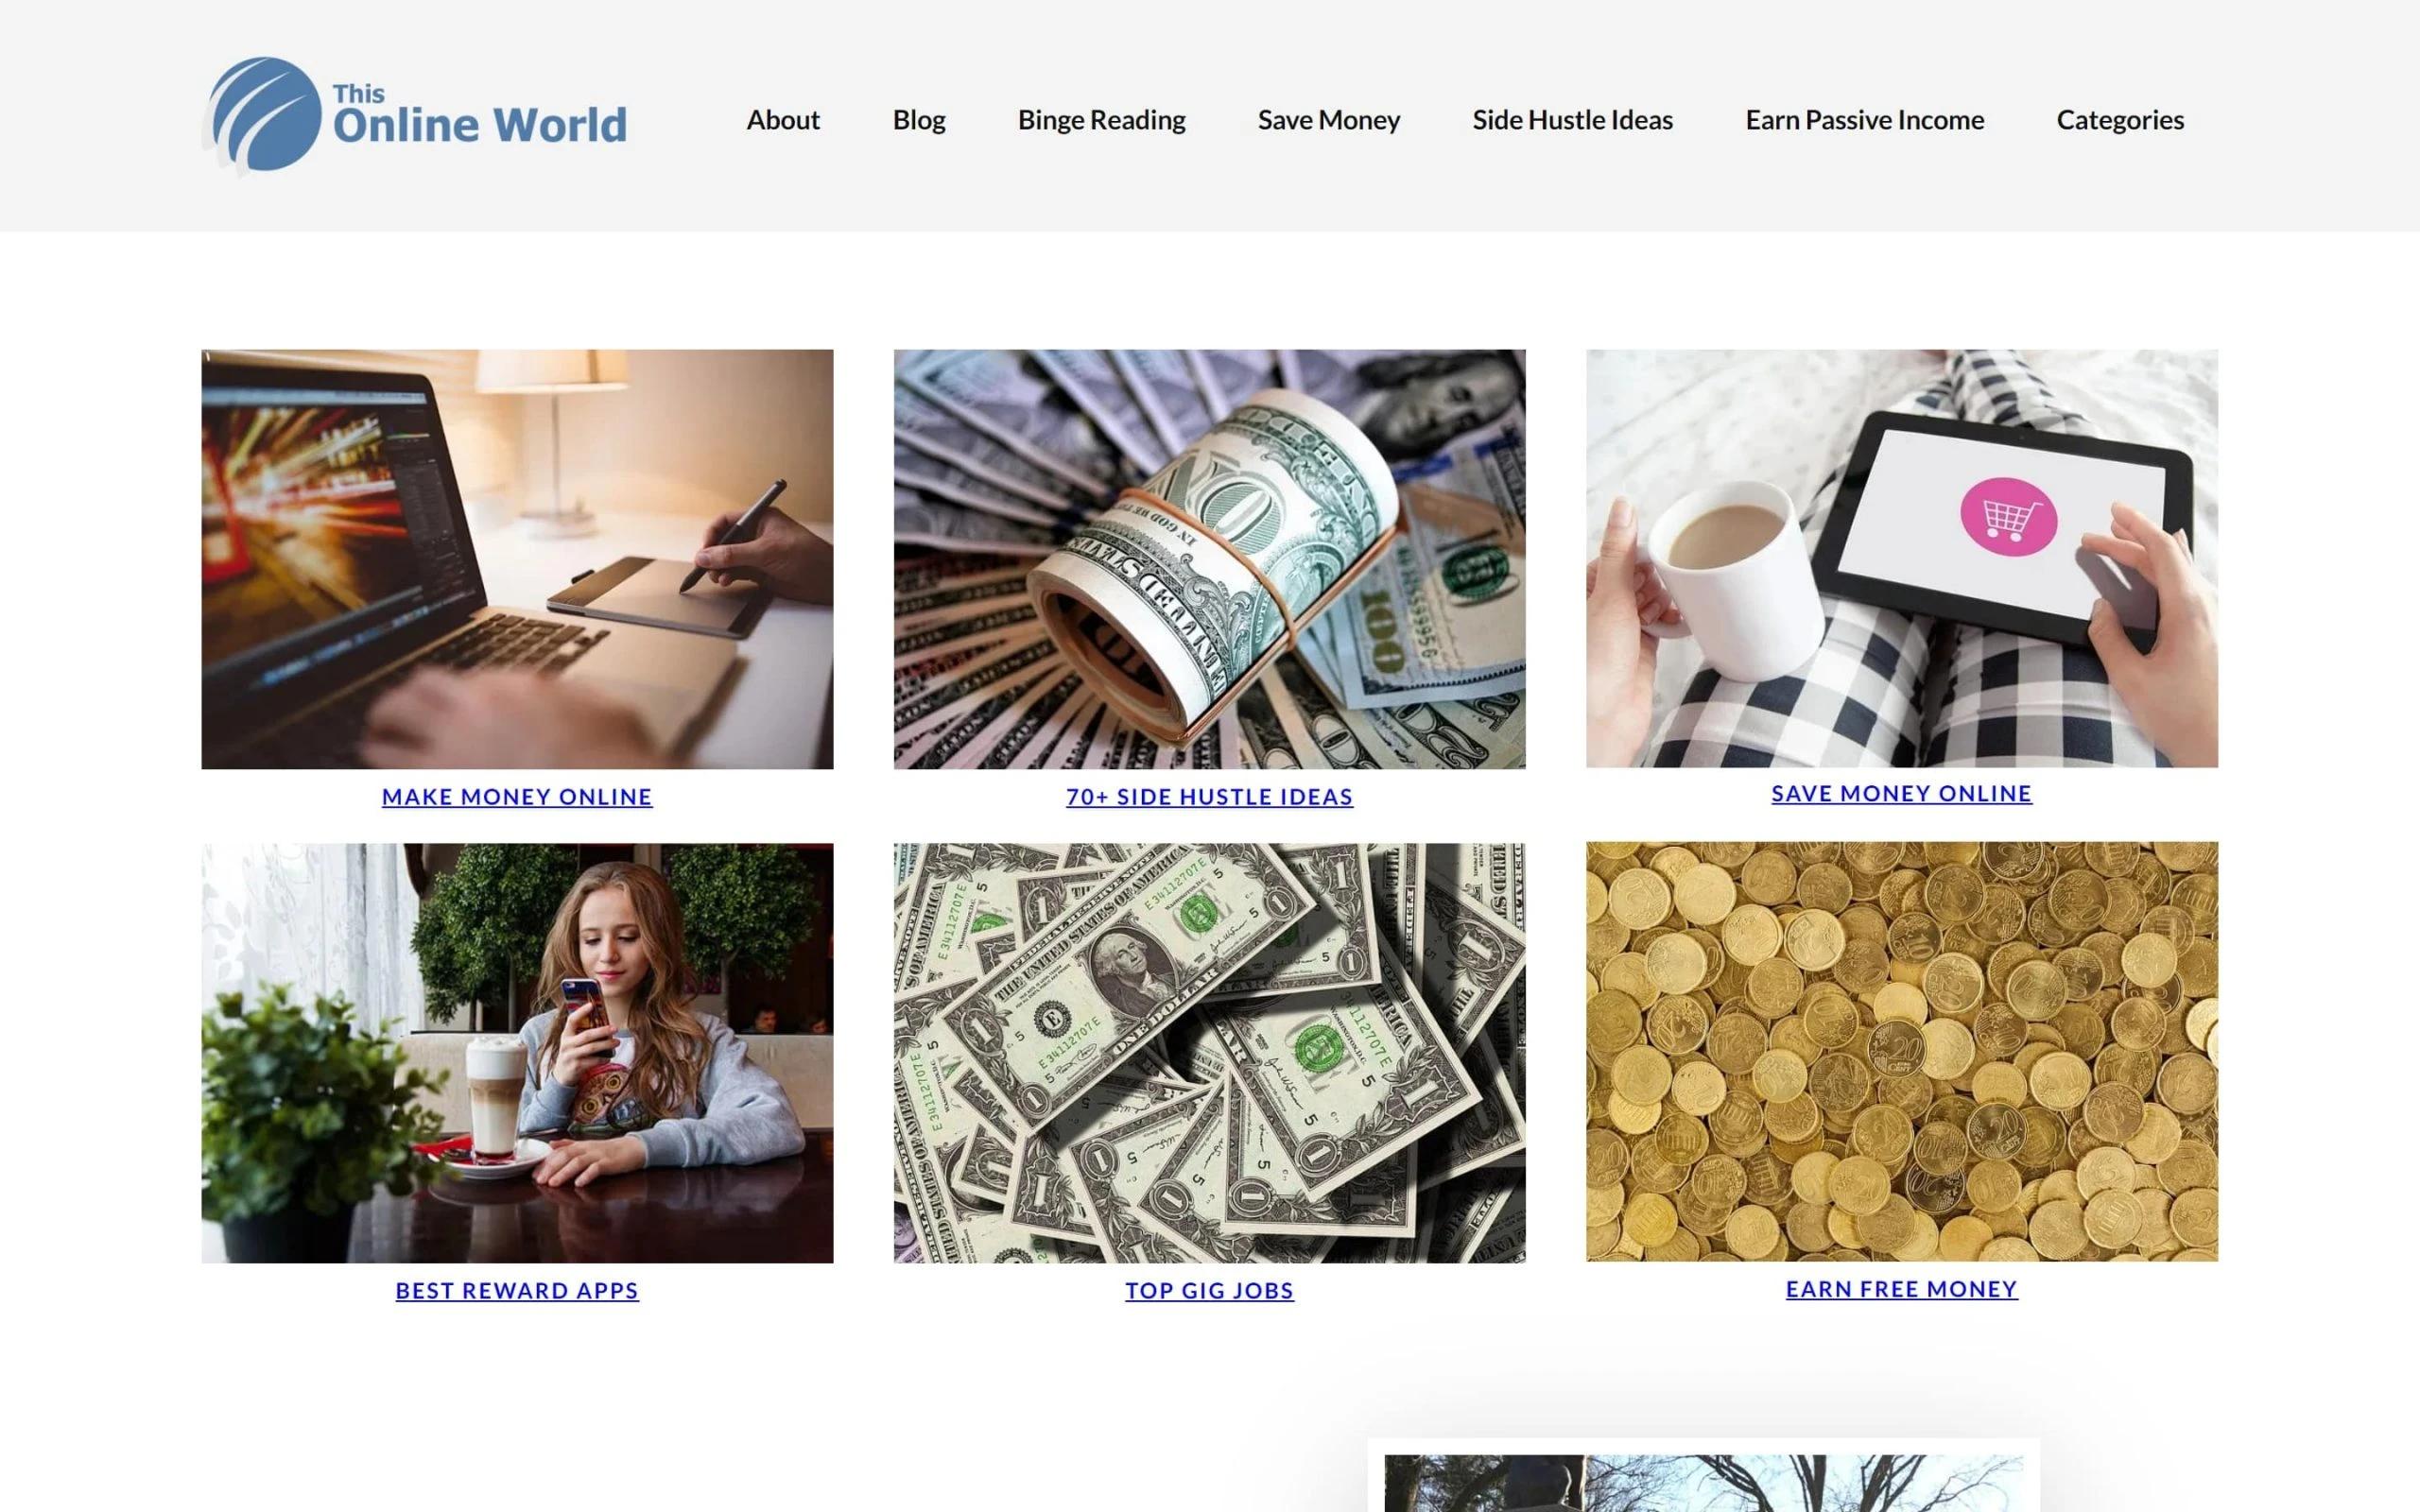Image resolution: width=2420 pixels, height=1512 pixels.
Task: Click the rolled dollar bills image
Action: 1209,559
